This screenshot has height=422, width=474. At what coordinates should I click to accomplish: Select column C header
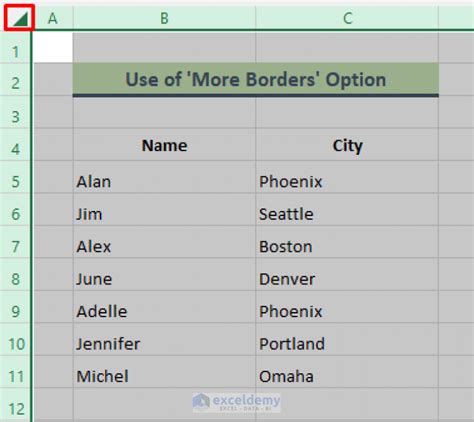point(347,18)
